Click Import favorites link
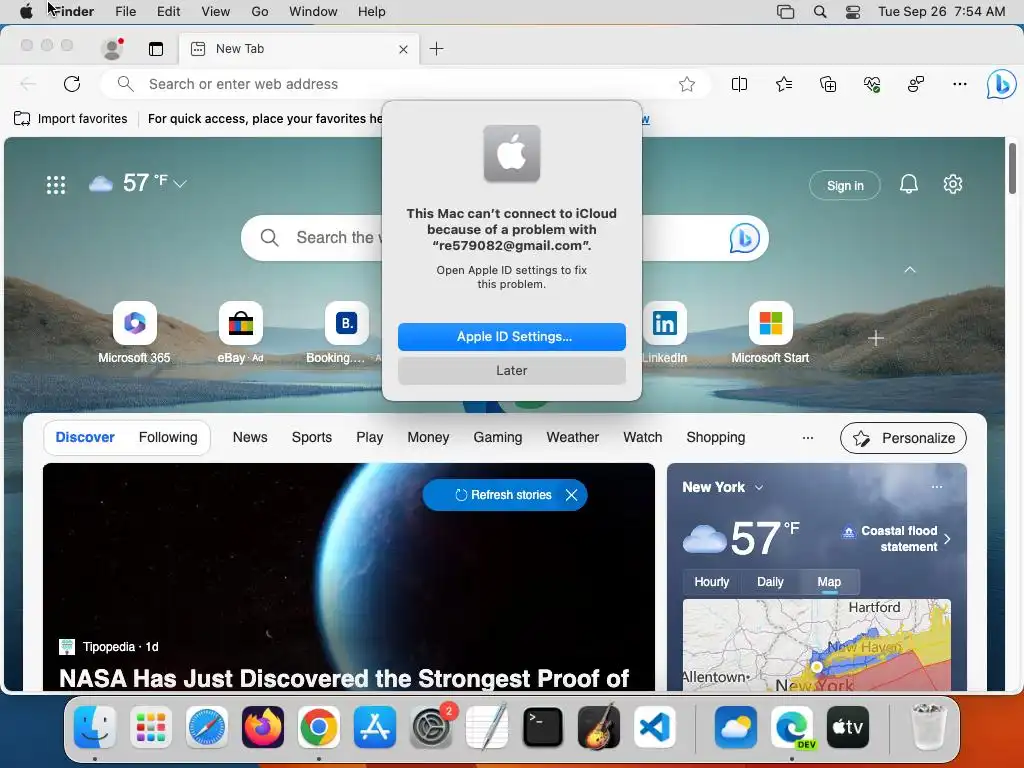The width and height of the screenshot is (1024, 768). 71,119
